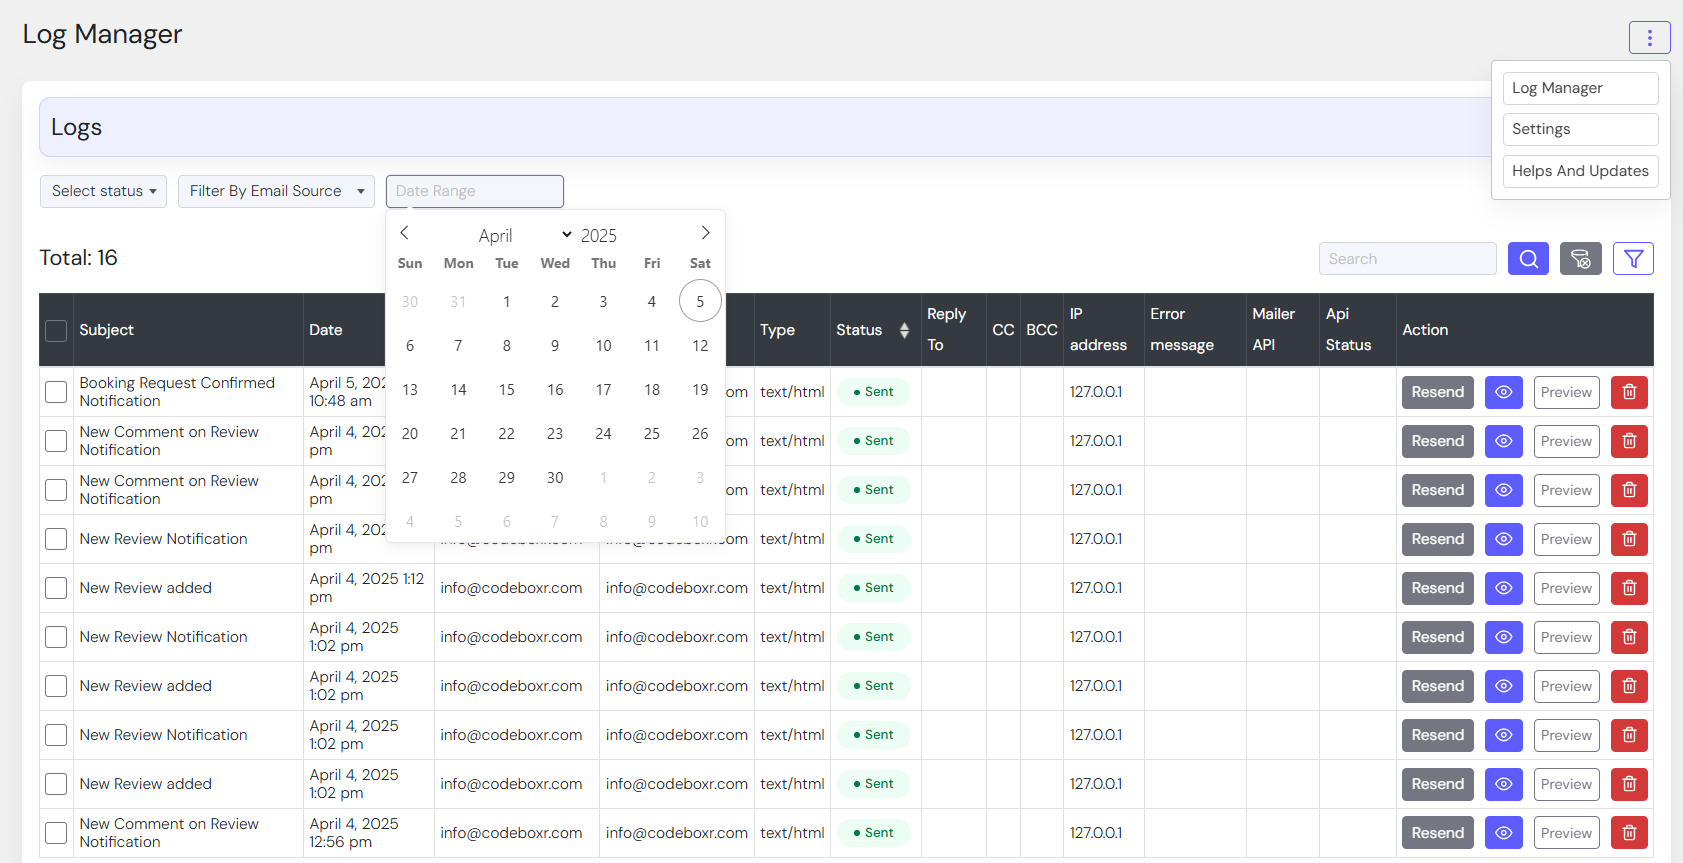The image size is (1683, 863).
Task: Go to next month in calendar
Action: 705,233
